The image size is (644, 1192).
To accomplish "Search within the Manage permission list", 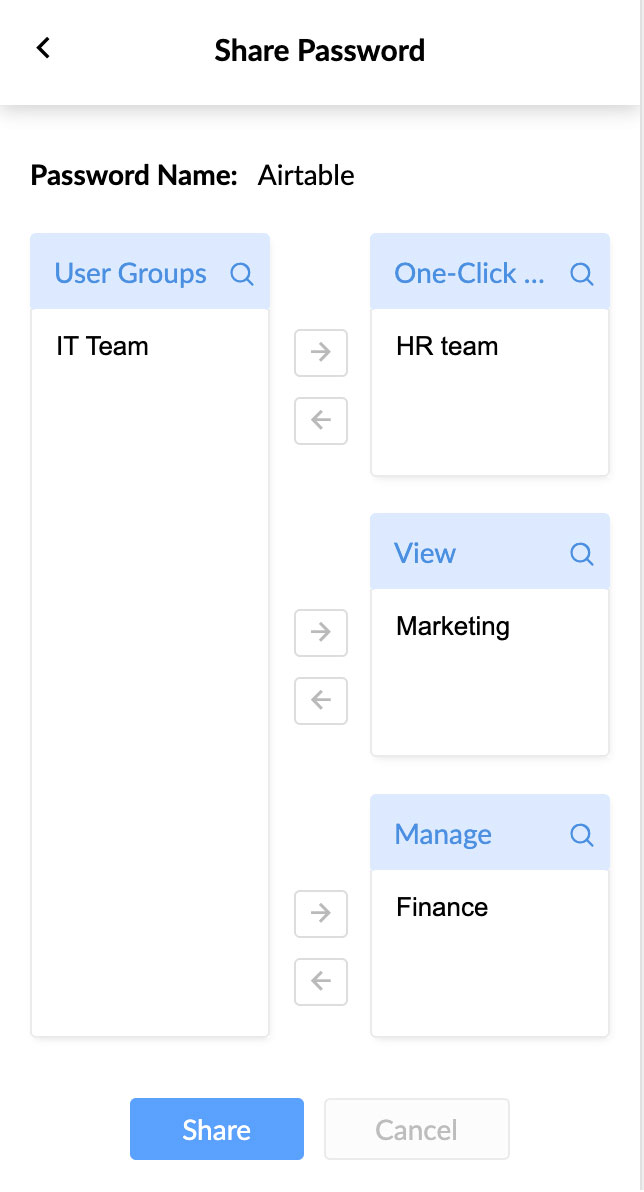I will (581, 835).
